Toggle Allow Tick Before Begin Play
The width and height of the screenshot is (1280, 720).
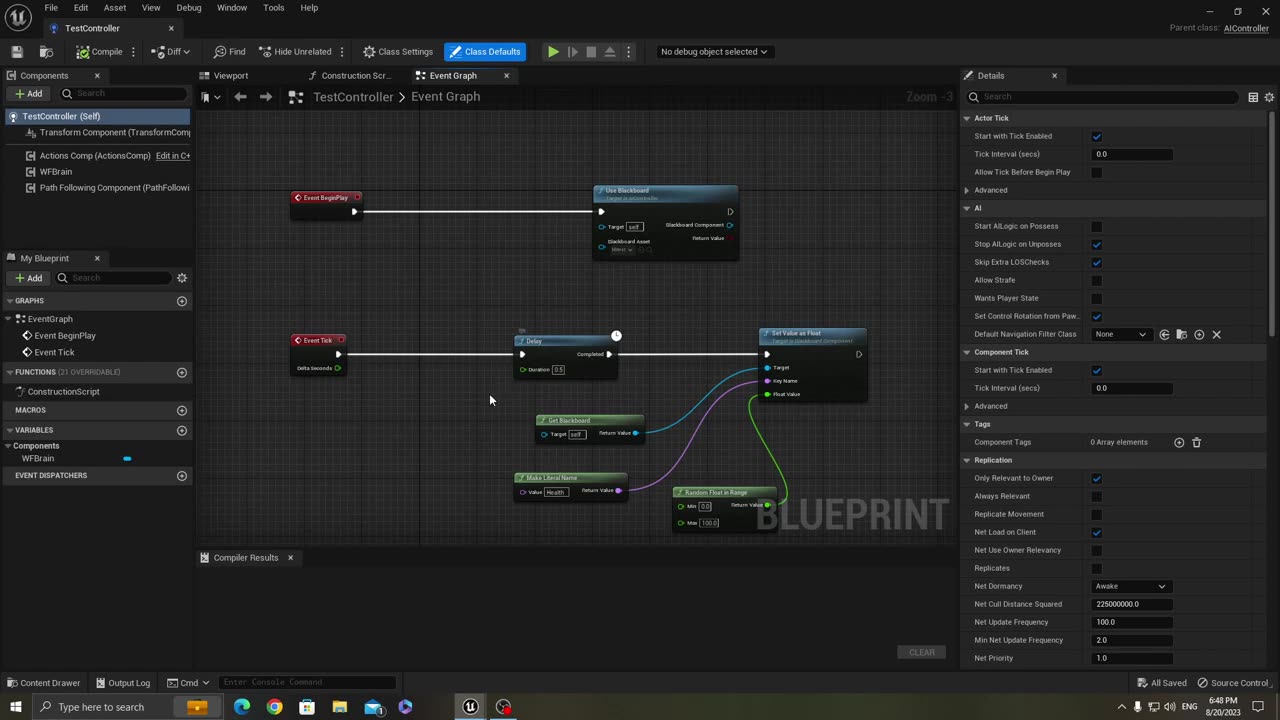pos(1097,172)
